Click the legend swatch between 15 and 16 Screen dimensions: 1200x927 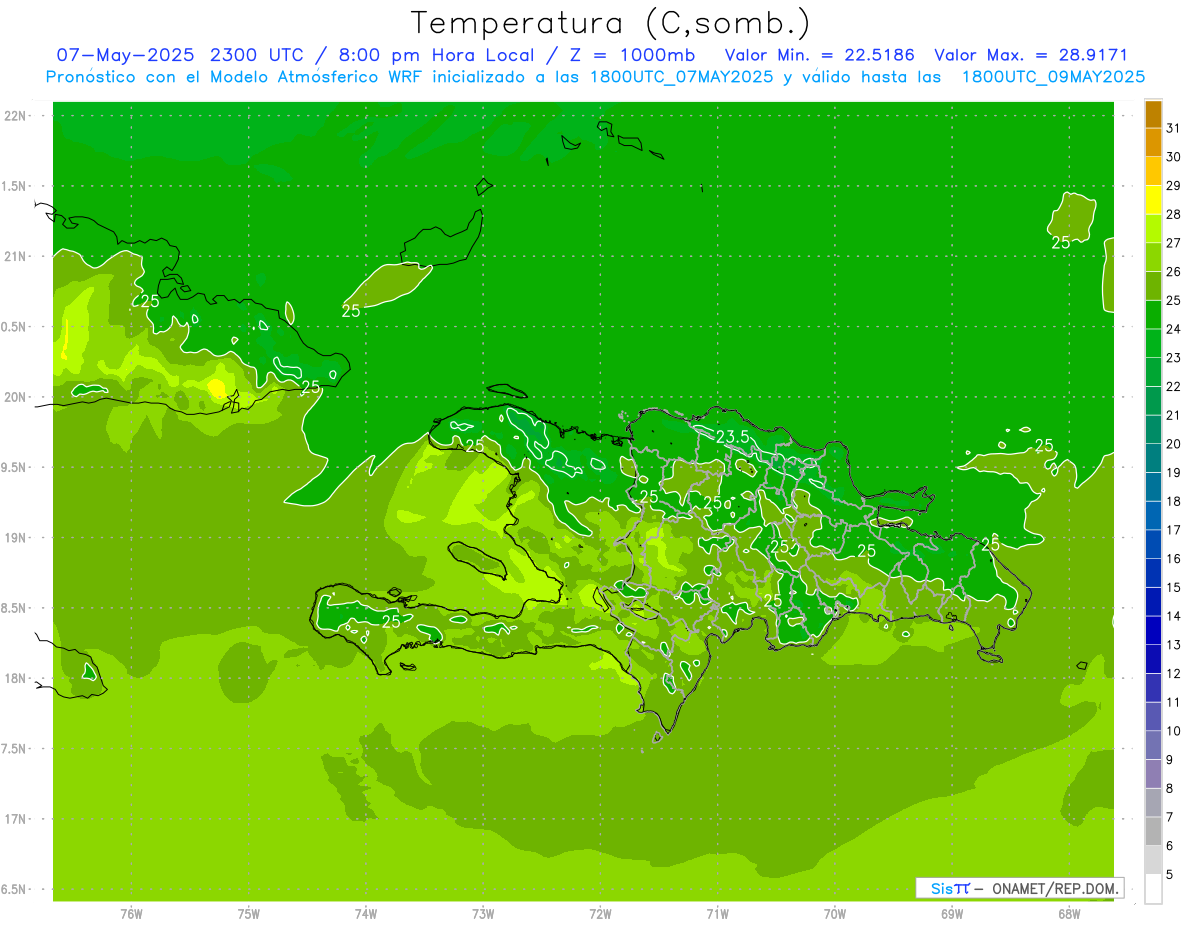click(1153, 573)
